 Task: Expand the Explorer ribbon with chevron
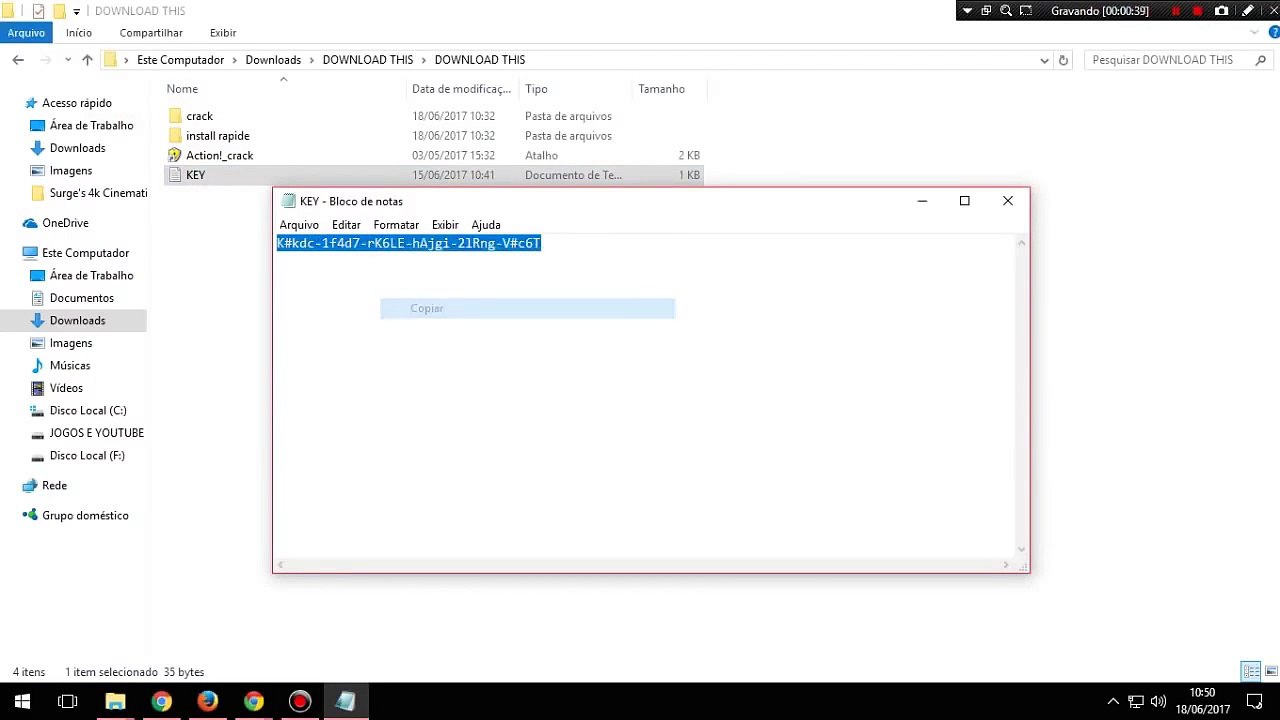1254,33
